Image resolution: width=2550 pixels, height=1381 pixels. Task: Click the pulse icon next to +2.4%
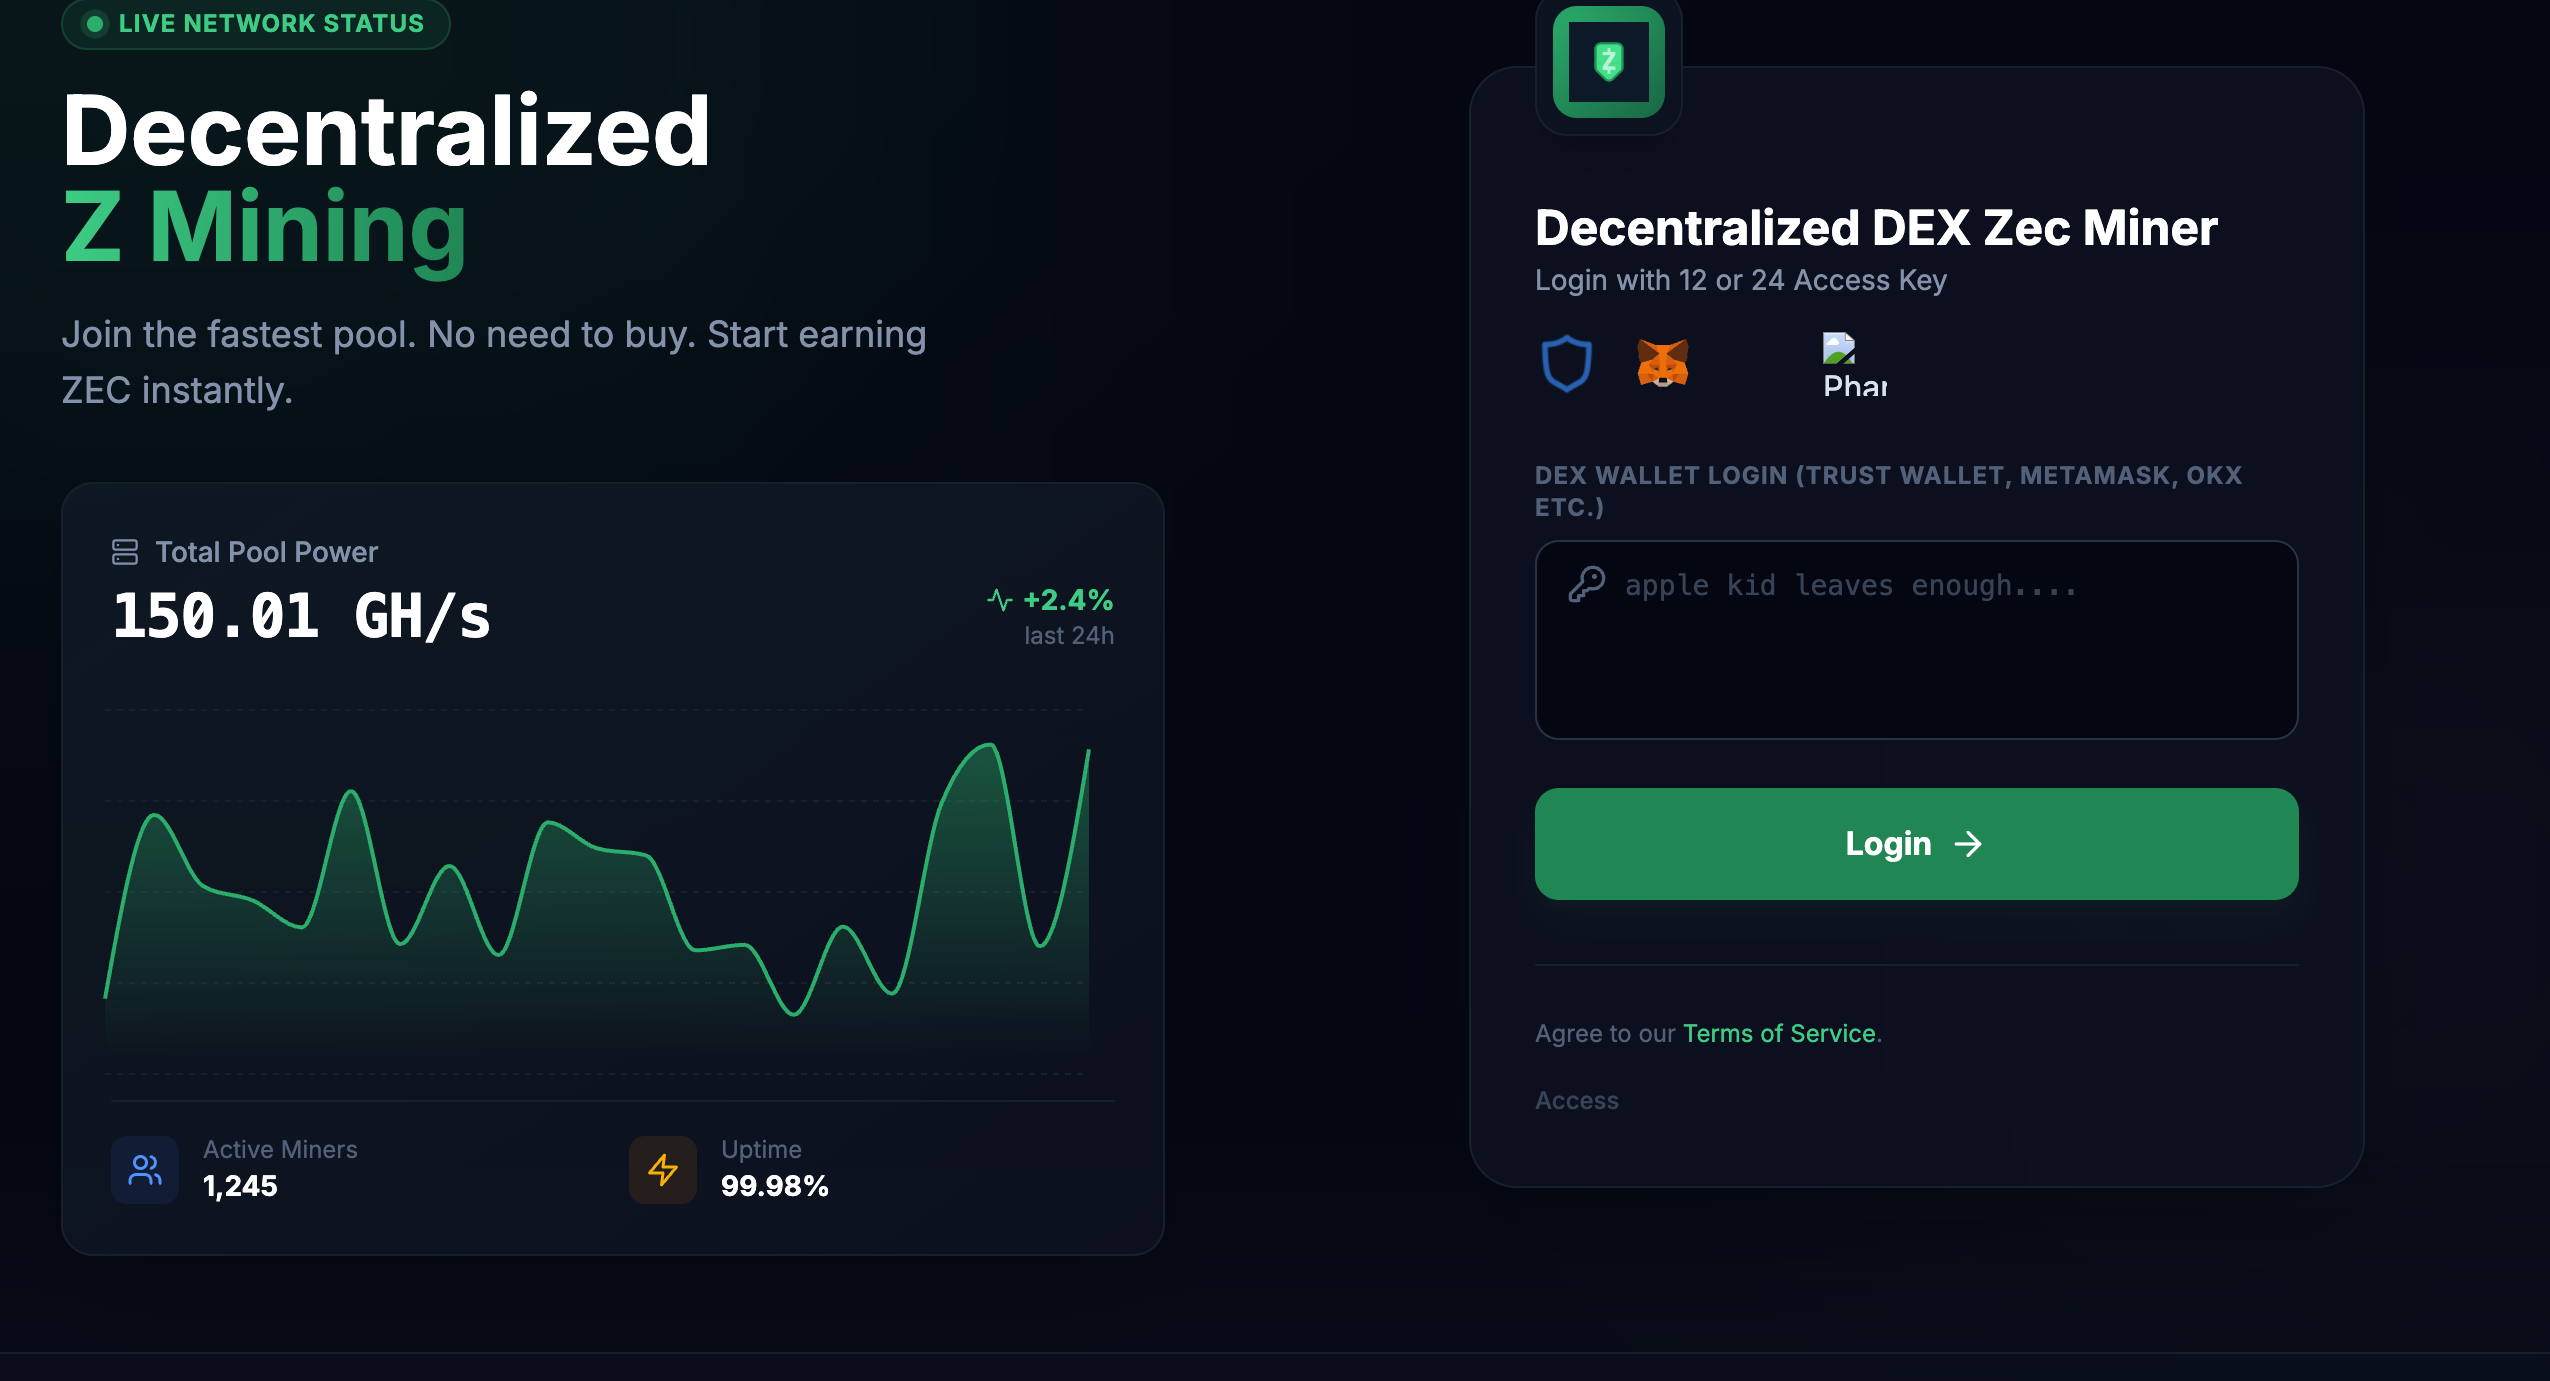pos(1000,600)
